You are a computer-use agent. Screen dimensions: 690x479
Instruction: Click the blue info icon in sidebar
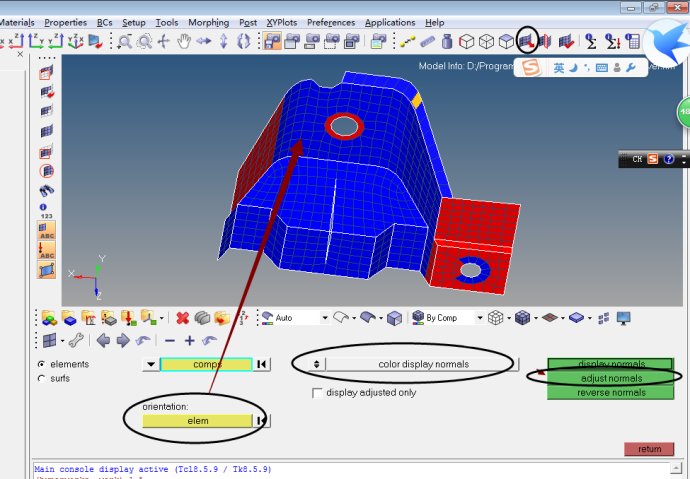[46, 207]
